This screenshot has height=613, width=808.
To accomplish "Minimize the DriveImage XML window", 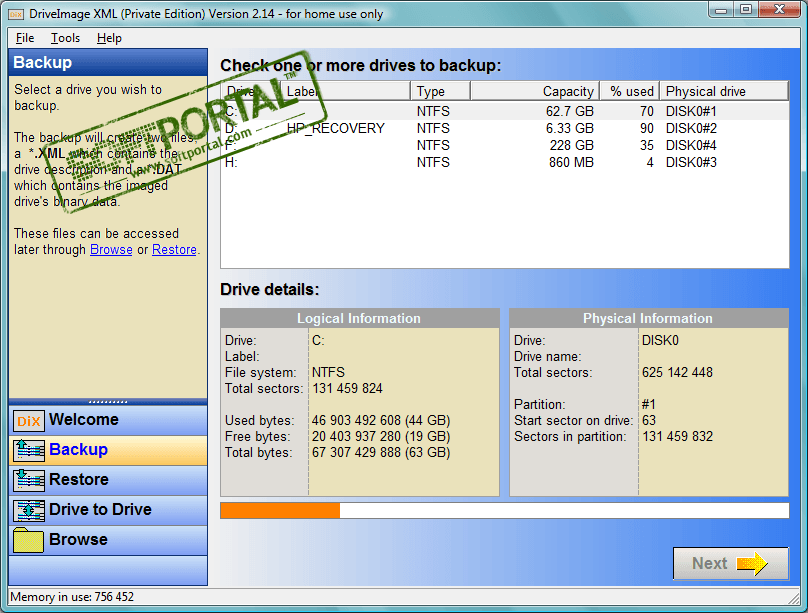I will tap(721, 9).
